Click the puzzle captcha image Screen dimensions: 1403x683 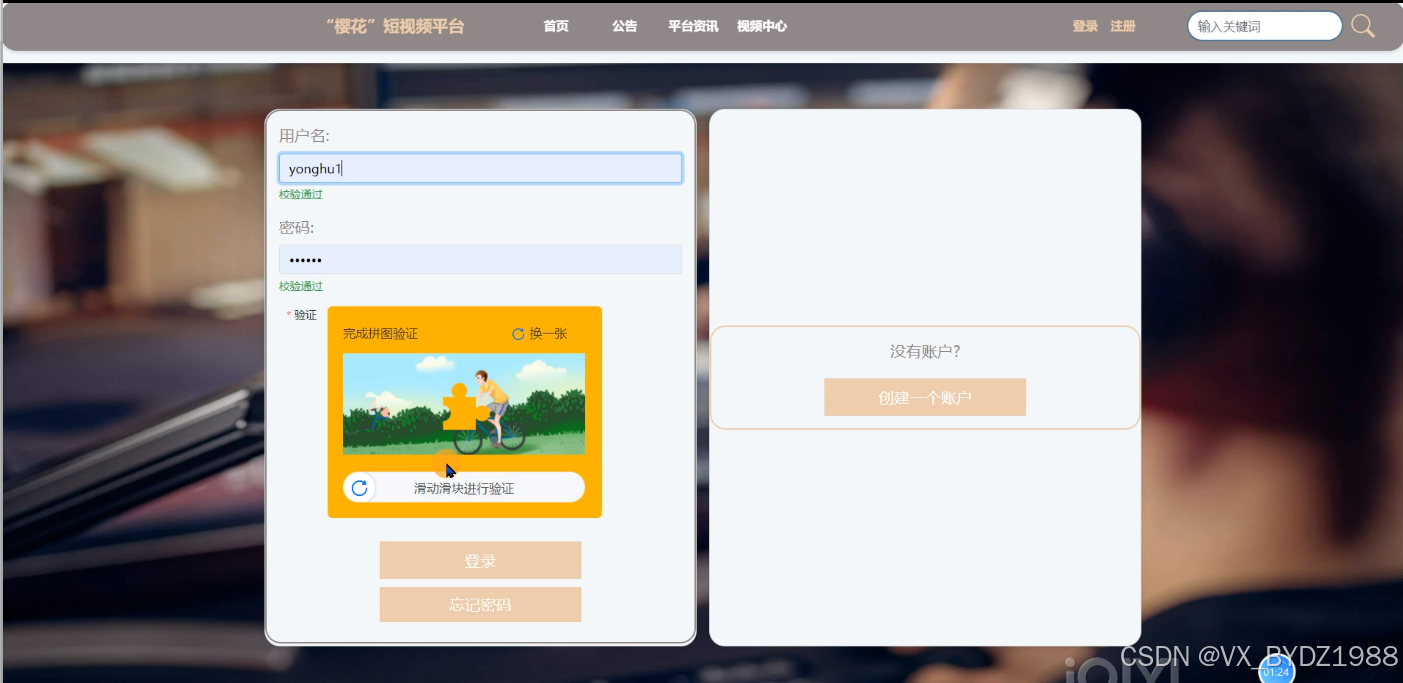464,404
